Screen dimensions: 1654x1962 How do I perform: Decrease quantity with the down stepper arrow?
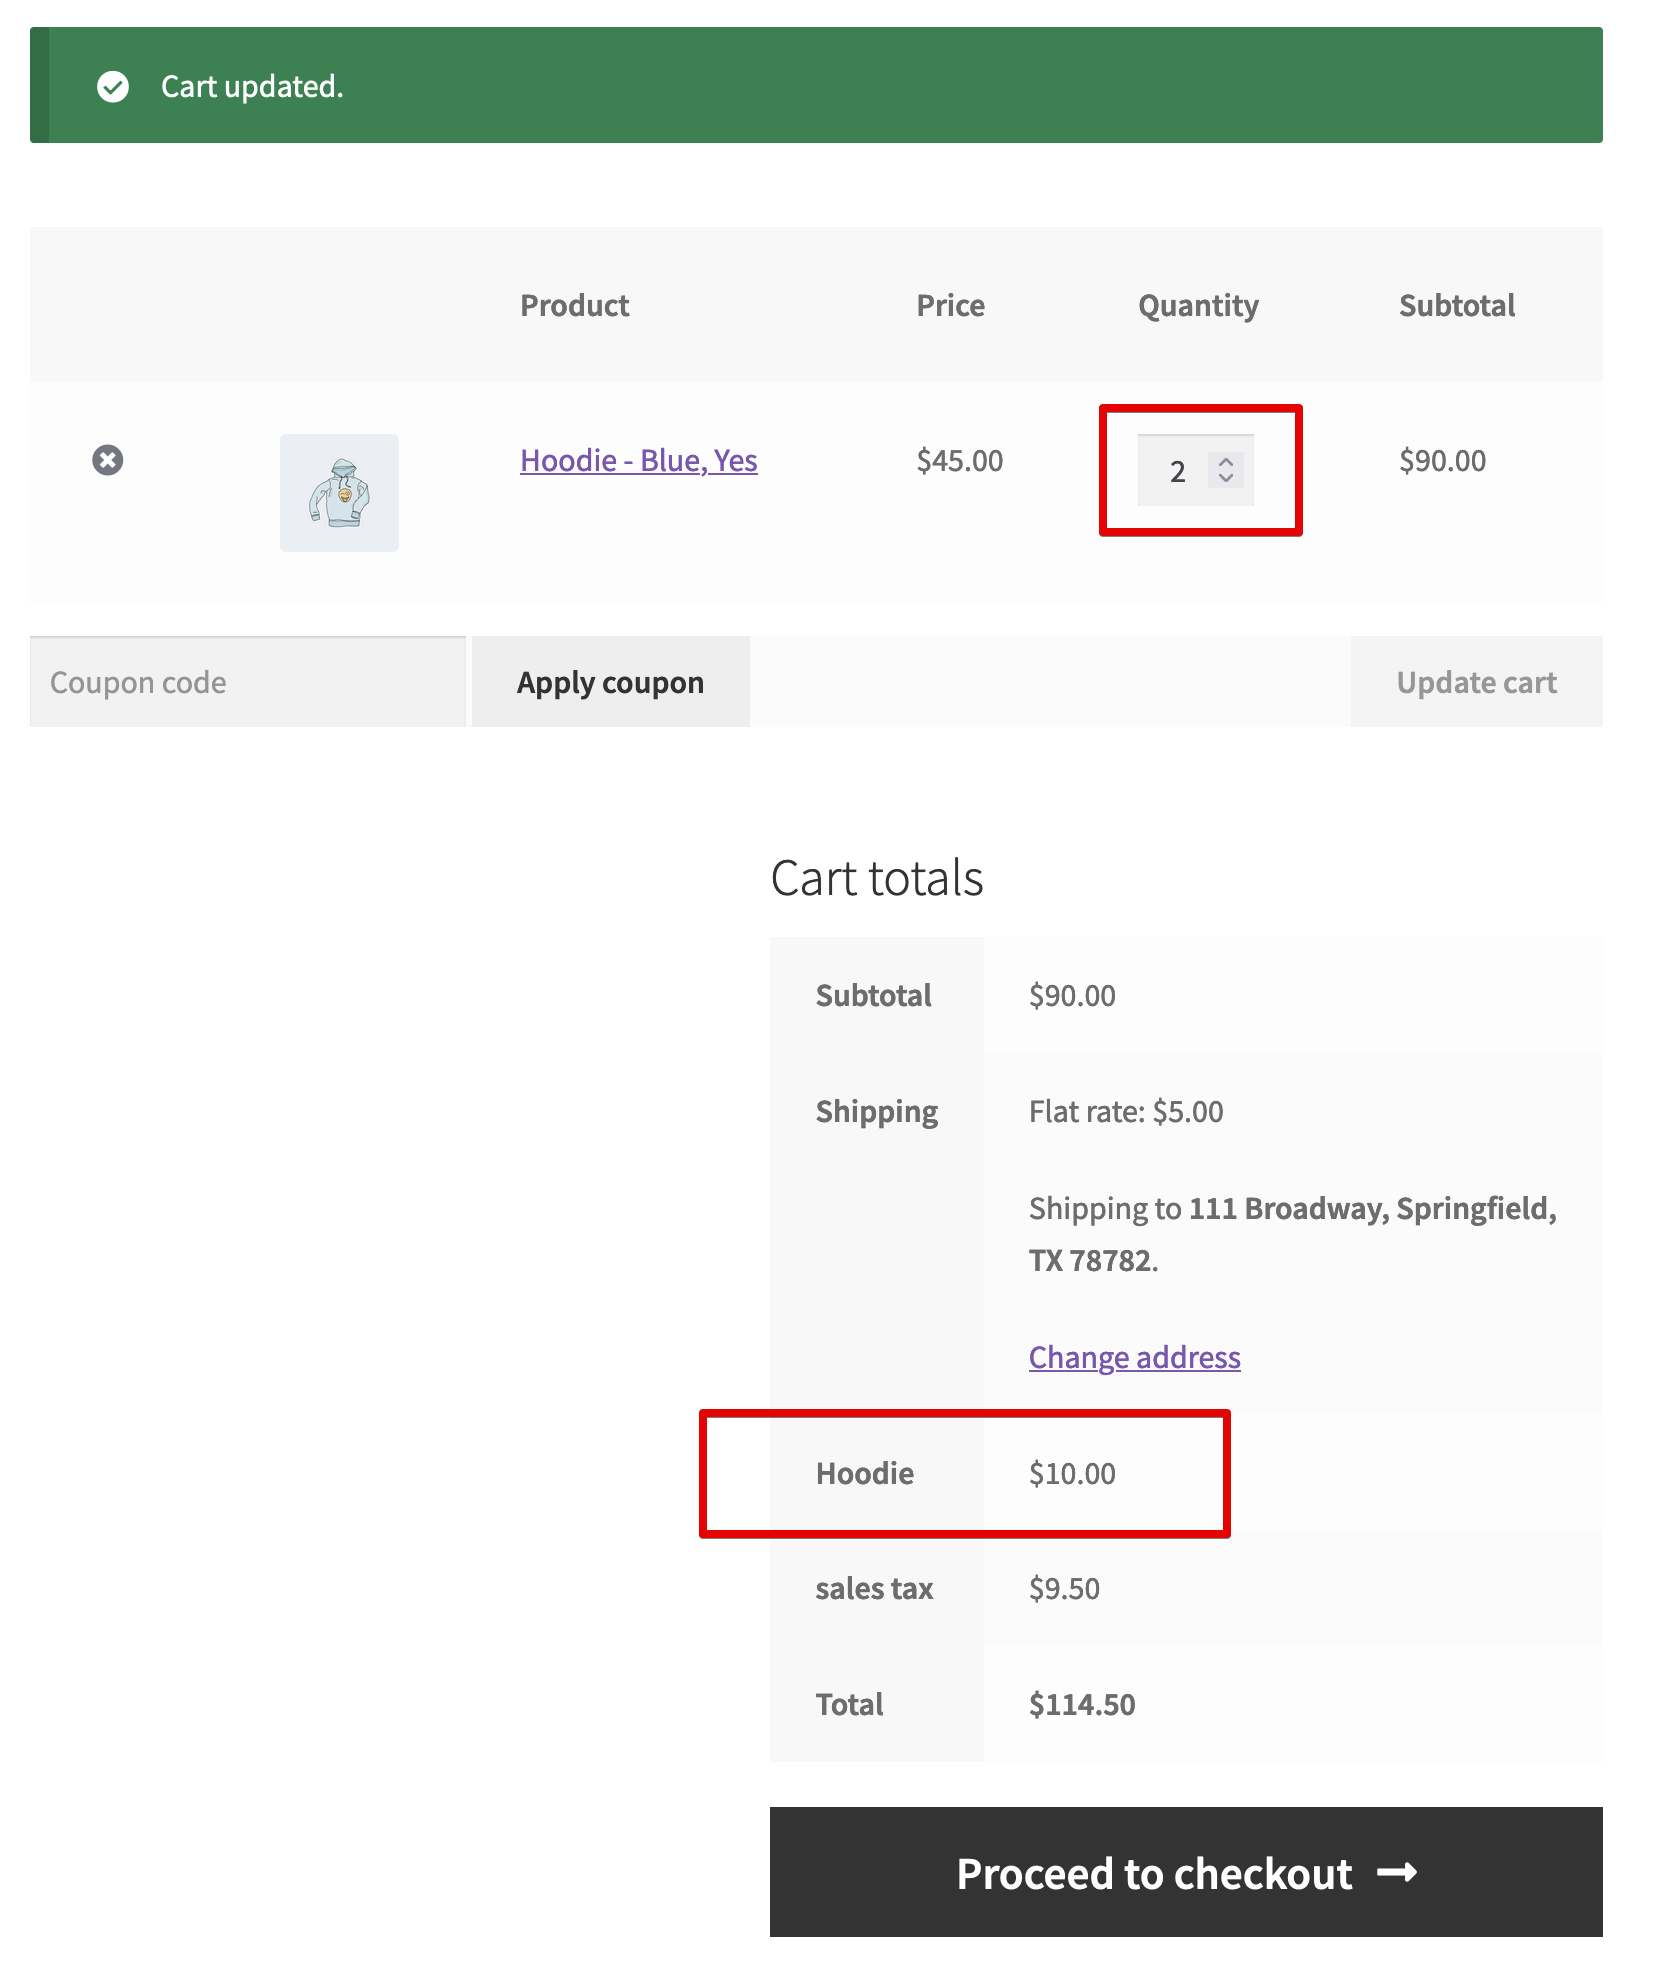click(1226, 478)
